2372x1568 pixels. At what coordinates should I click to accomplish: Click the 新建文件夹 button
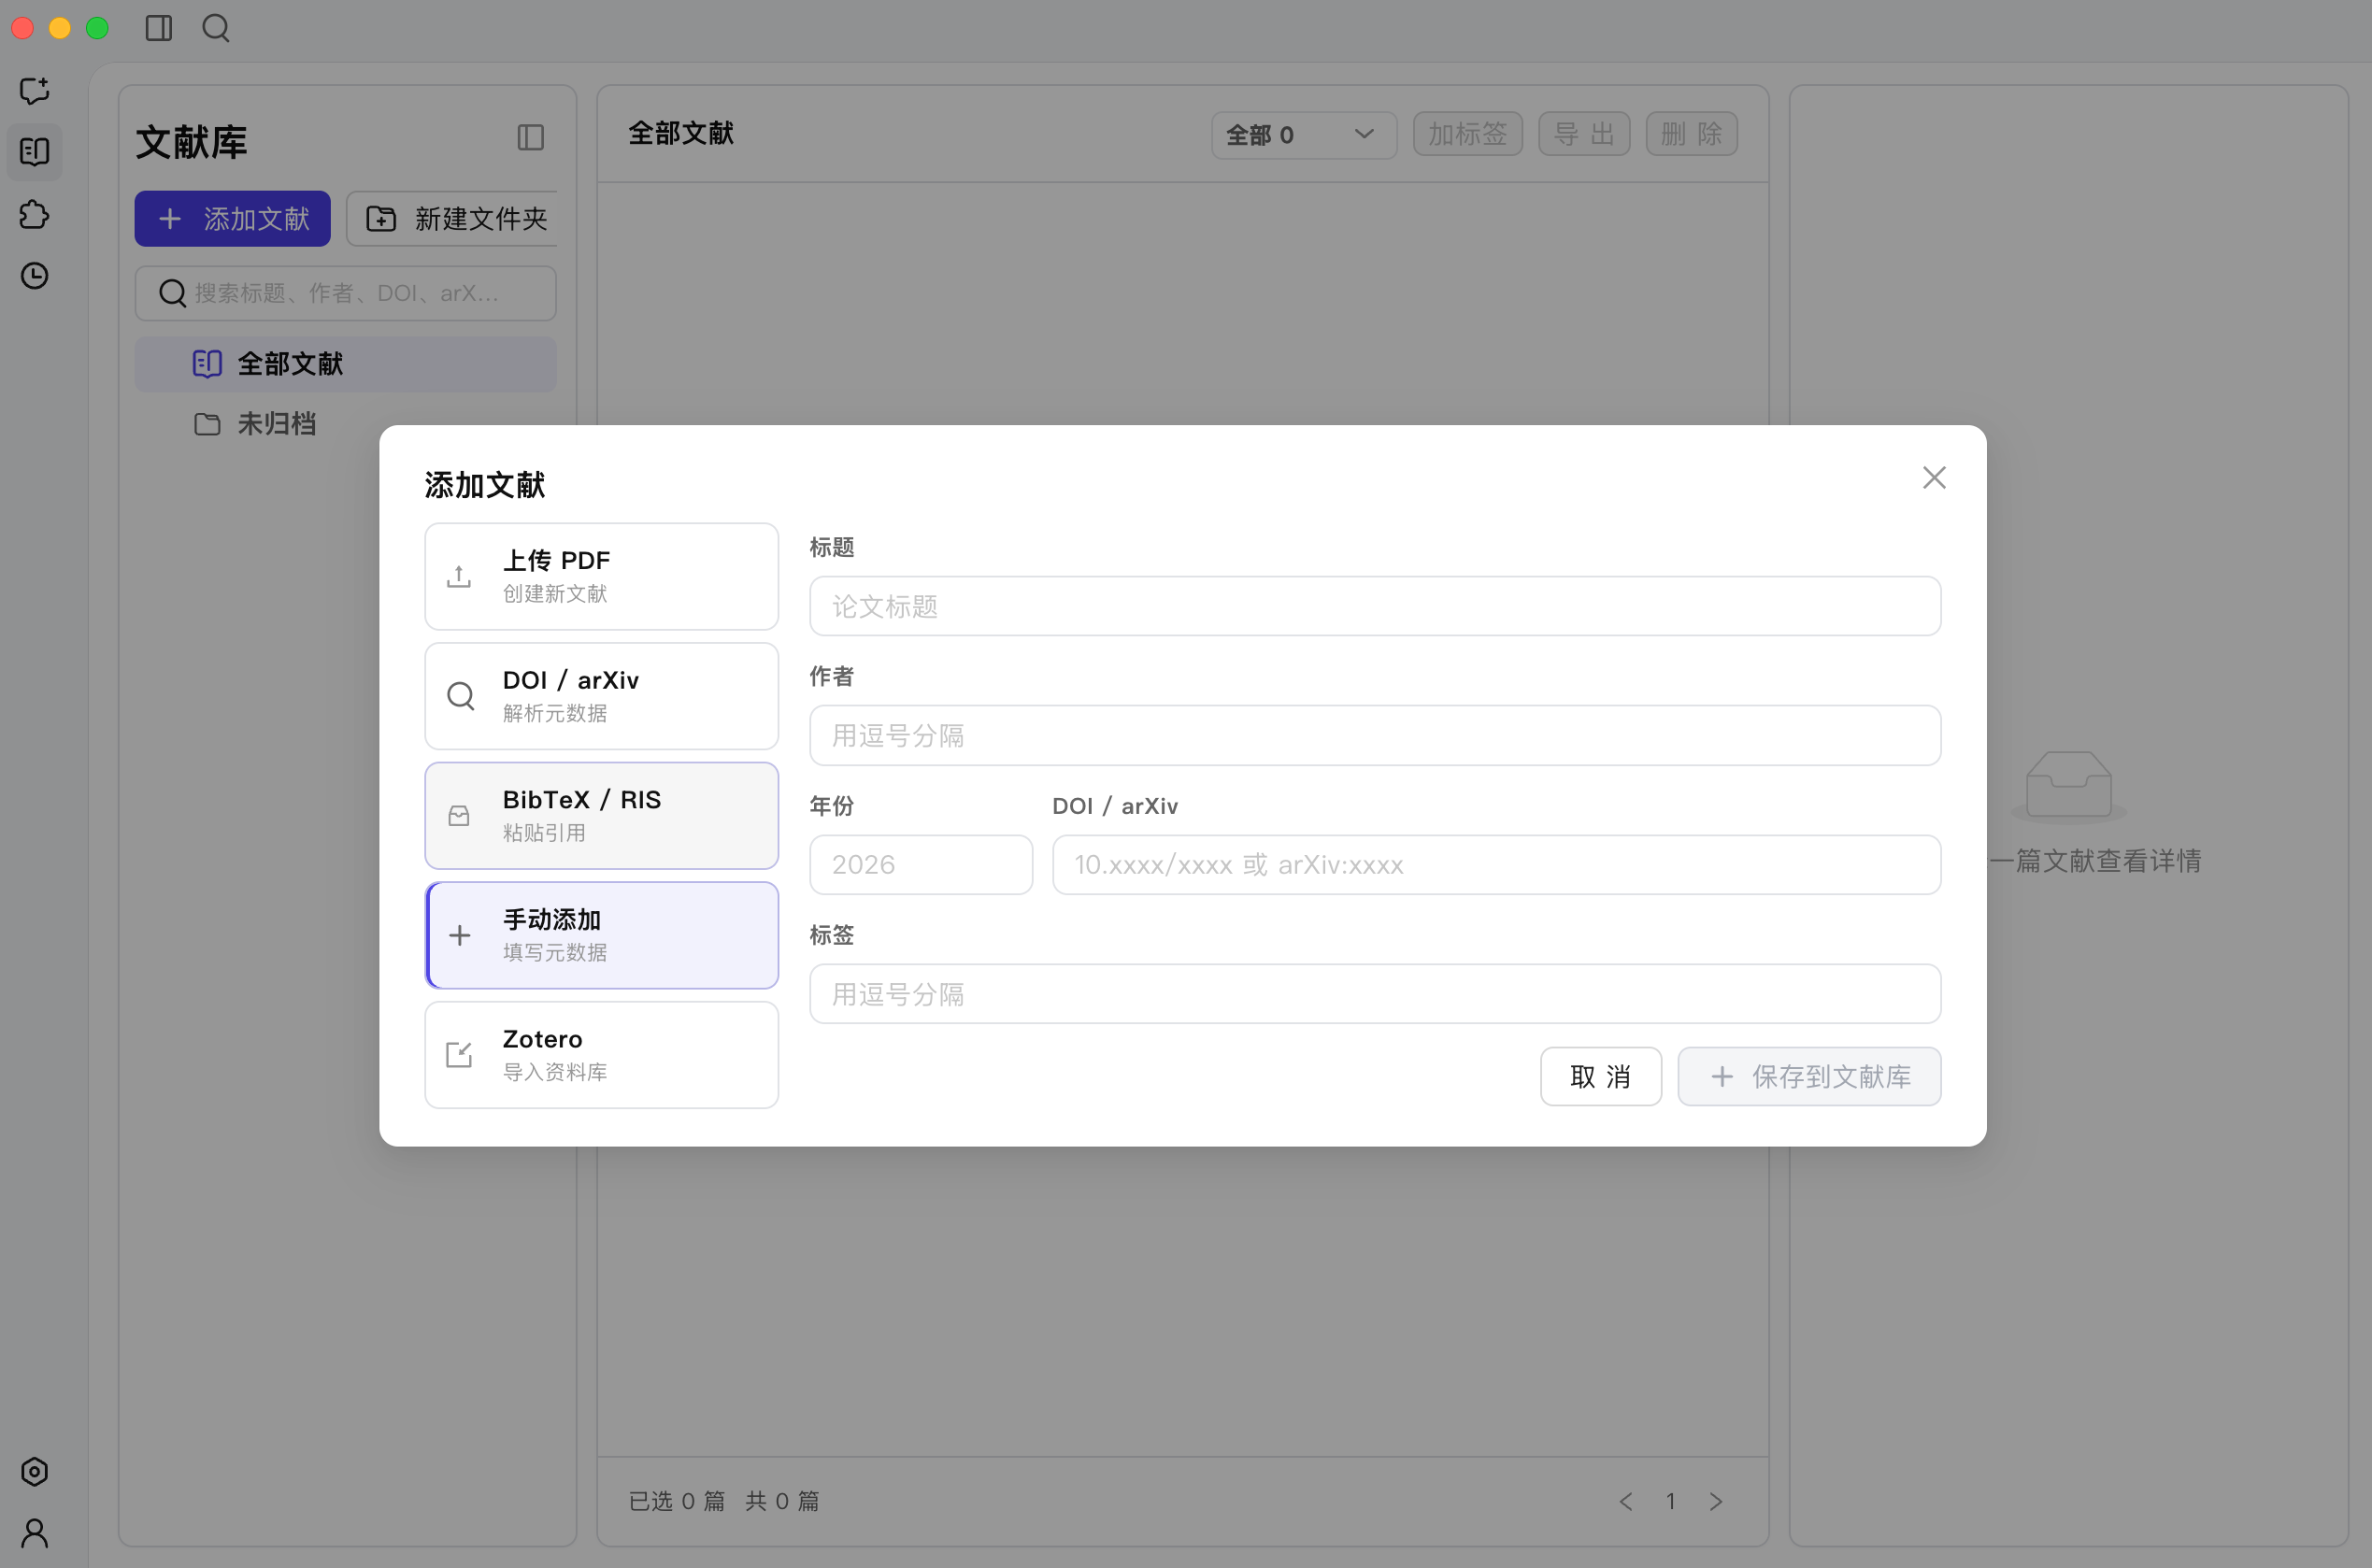453,219
